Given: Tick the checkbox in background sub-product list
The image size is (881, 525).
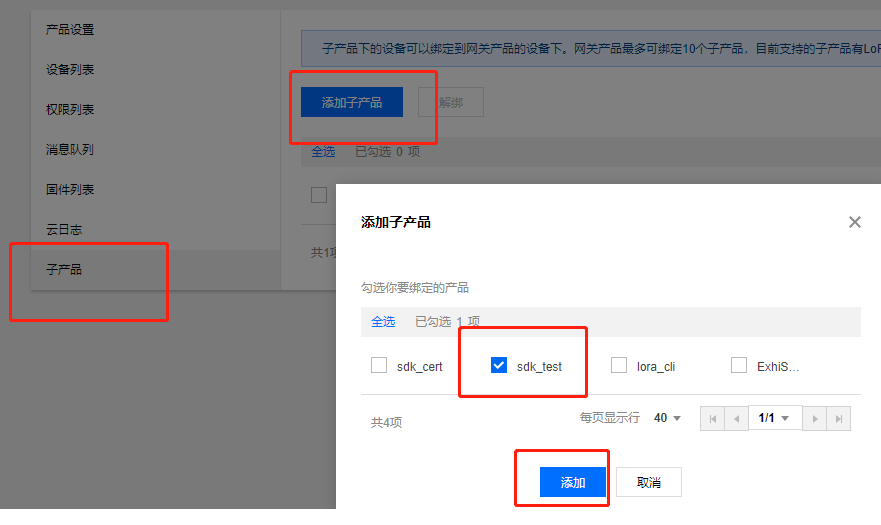Looking at the screenshot, I should [x=319, y=195].
